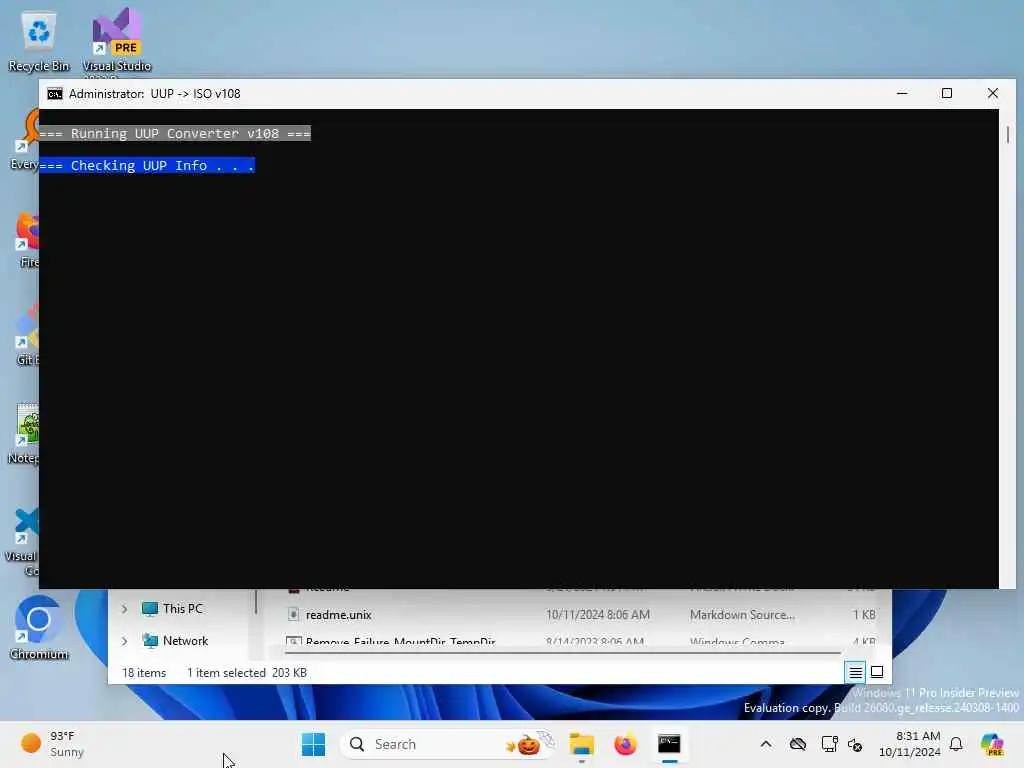The image size is (1024, 768).
Task: Click the pumpkin search highlight icon
Action: pyautogui.click(x=528, y=744)
